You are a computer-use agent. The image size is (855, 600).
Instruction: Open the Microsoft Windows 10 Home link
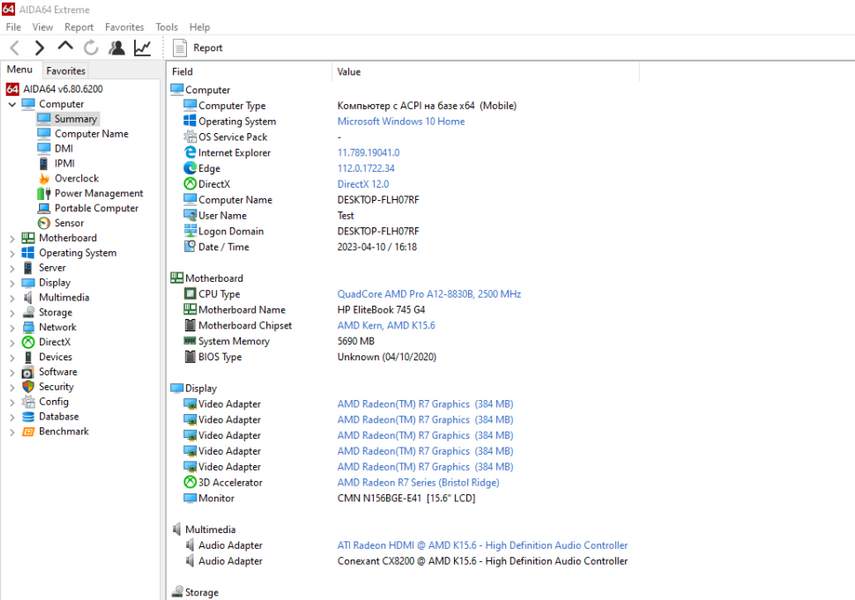[401, 121]
